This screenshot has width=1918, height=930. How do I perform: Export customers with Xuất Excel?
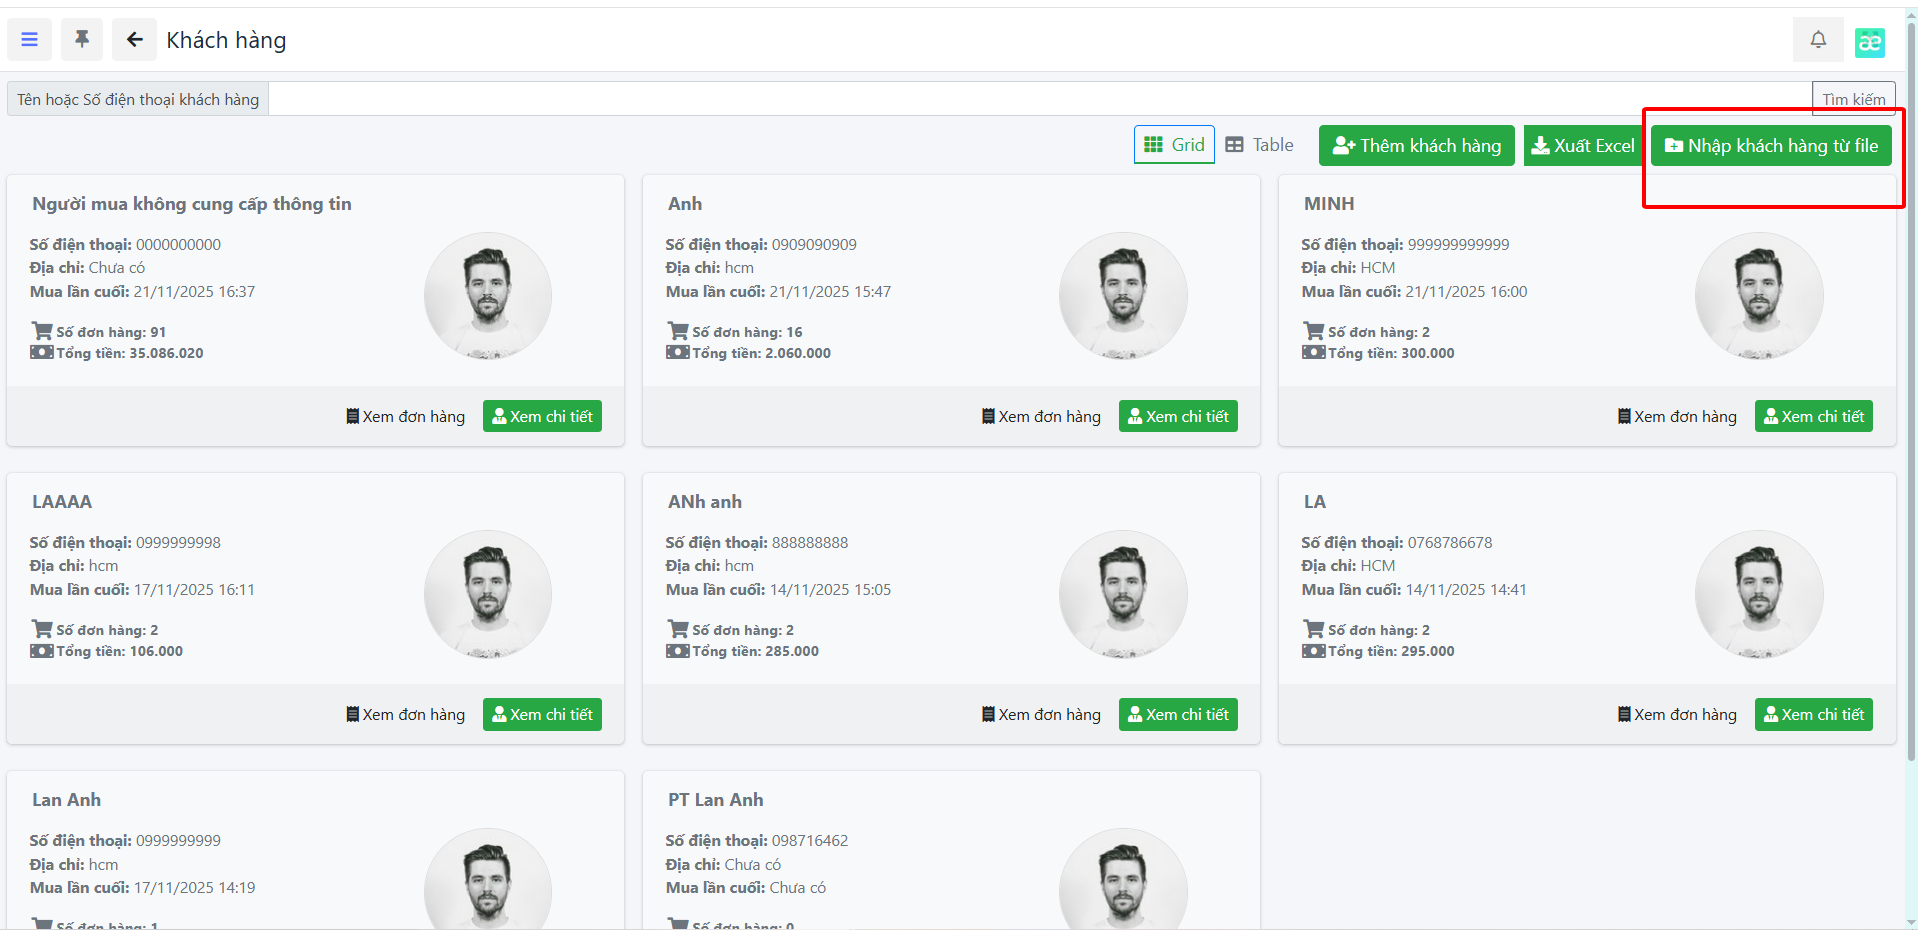pyautogui.click(x=1583, y=146)
